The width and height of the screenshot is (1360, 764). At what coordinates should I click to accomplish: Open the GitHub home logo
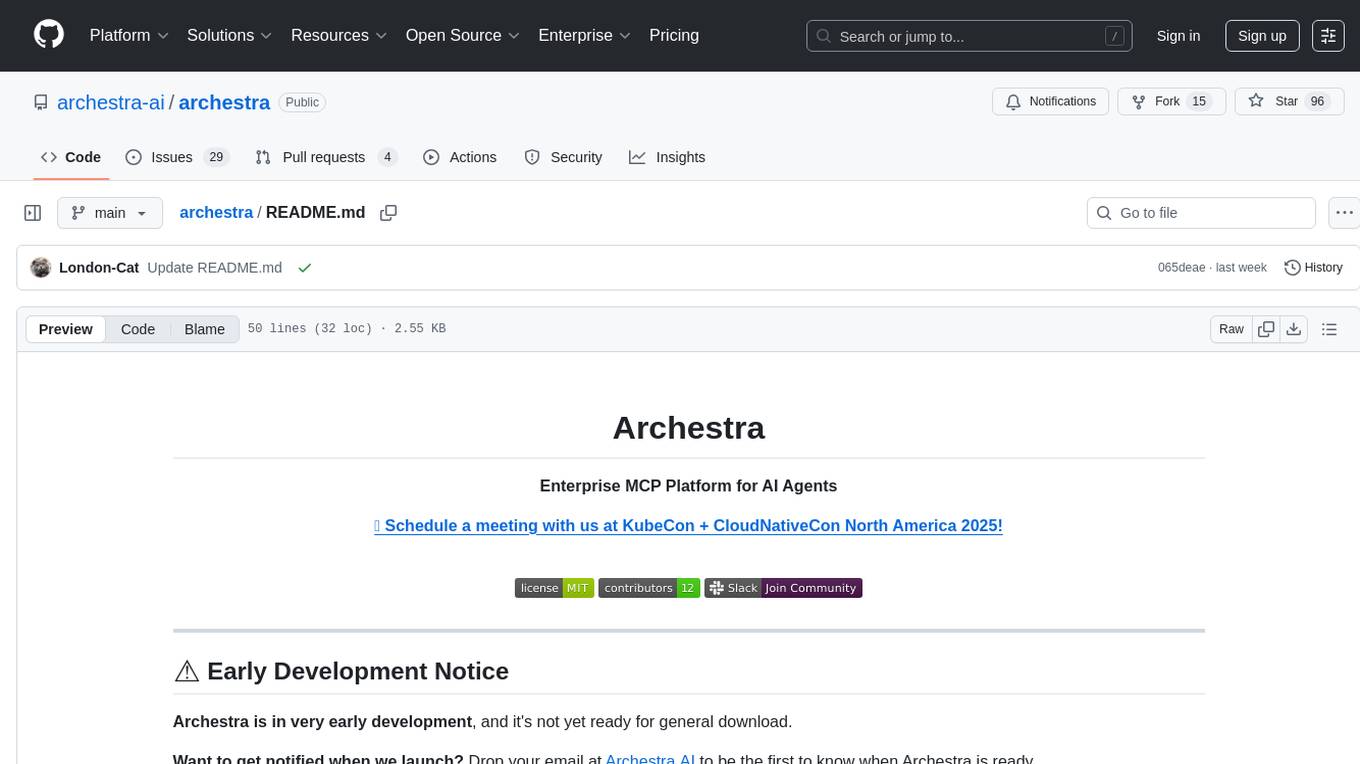(49, 35)
